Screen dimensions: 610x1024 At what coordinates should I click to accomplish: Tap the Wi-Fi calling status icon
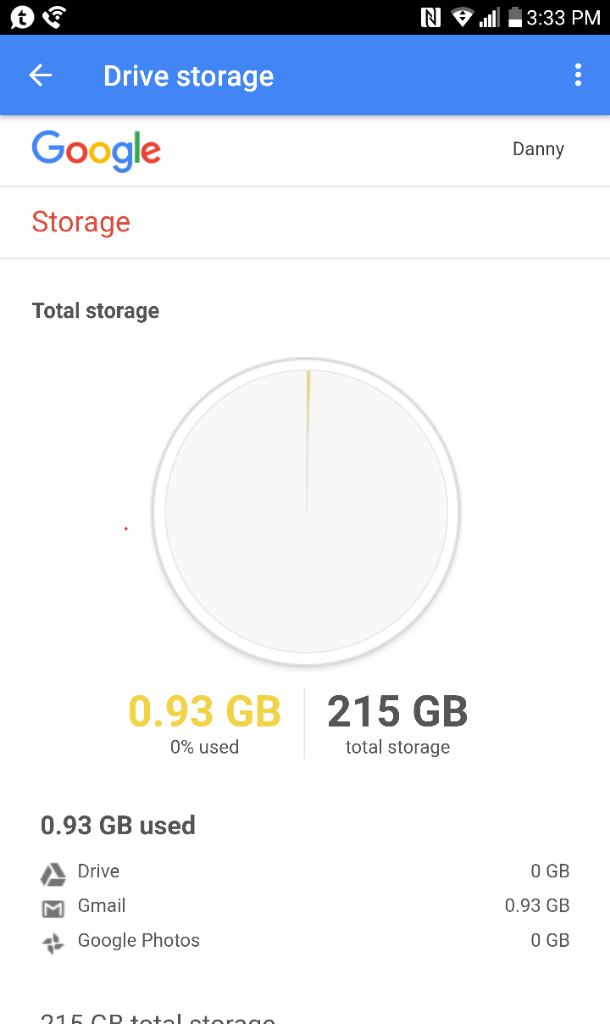(55, 18)
